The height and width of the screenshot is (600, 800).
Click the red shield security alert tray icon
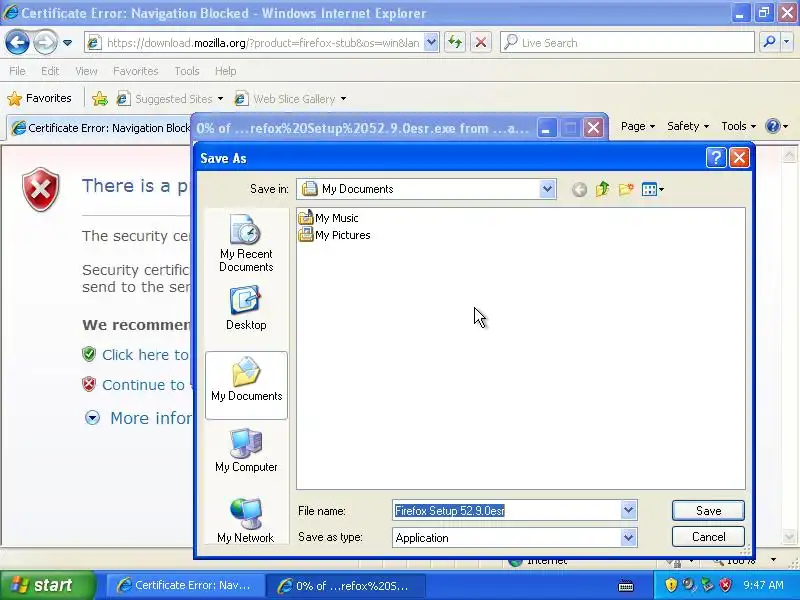coord(726,585)
